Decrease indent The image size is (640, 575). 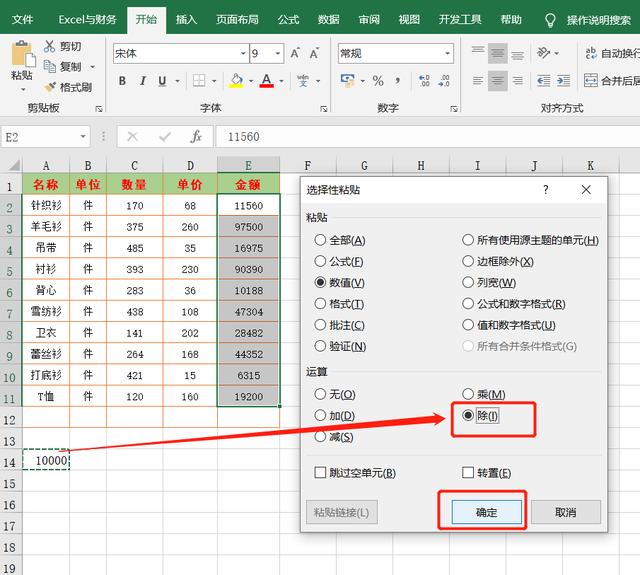[544, 81]
